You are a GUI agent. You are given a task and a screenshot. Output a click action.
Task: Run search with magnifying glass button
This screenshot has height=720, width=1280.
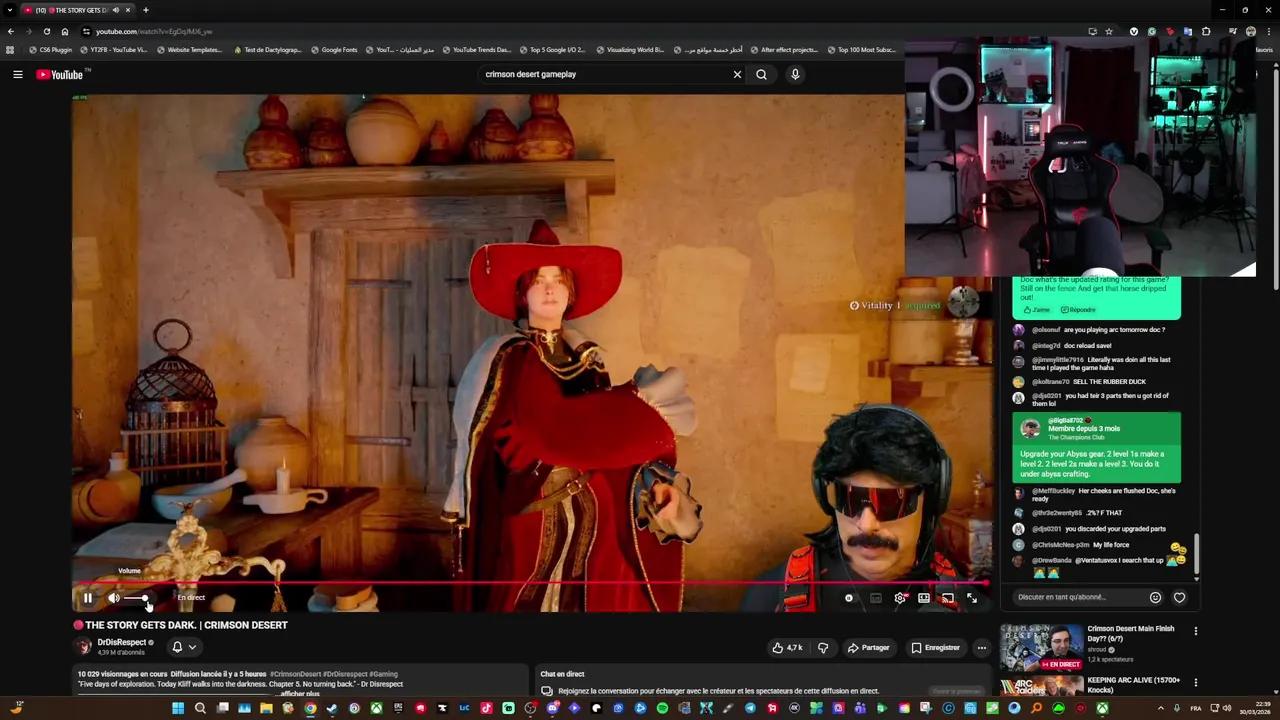761,74
